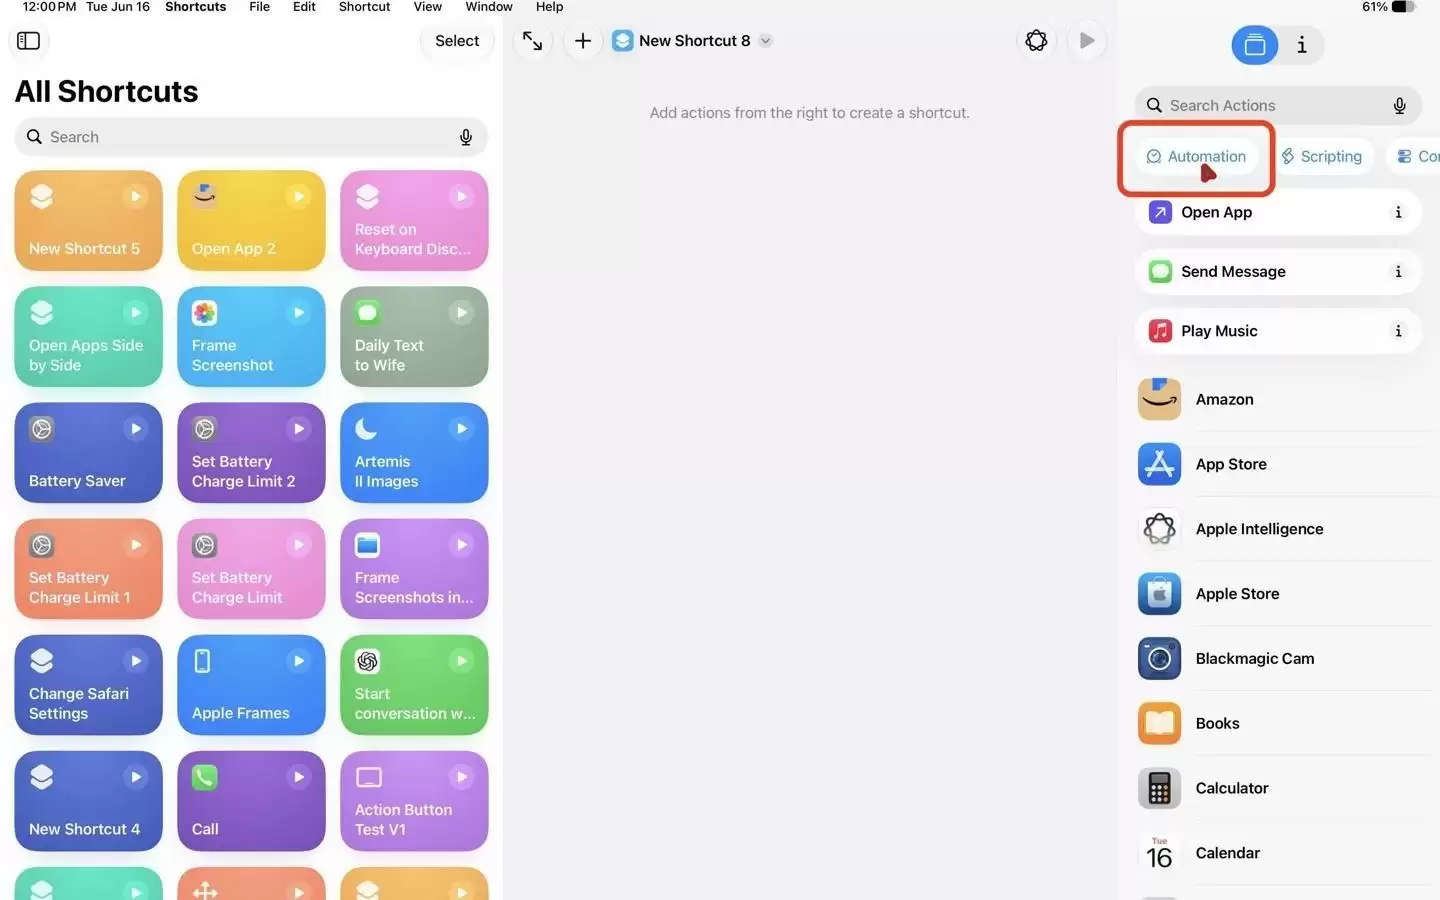Click the expand editor arrows icon

tap(532, 41)
